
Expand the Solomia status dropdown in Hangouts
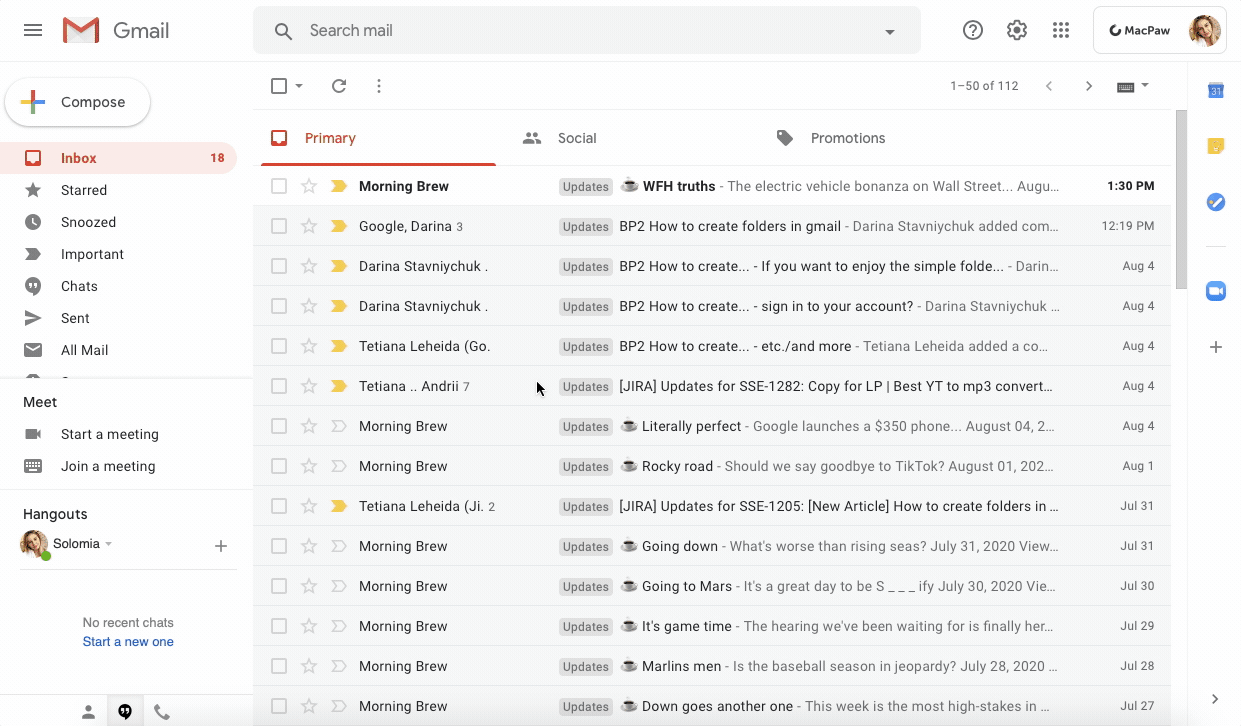click(x=110, y=543)
